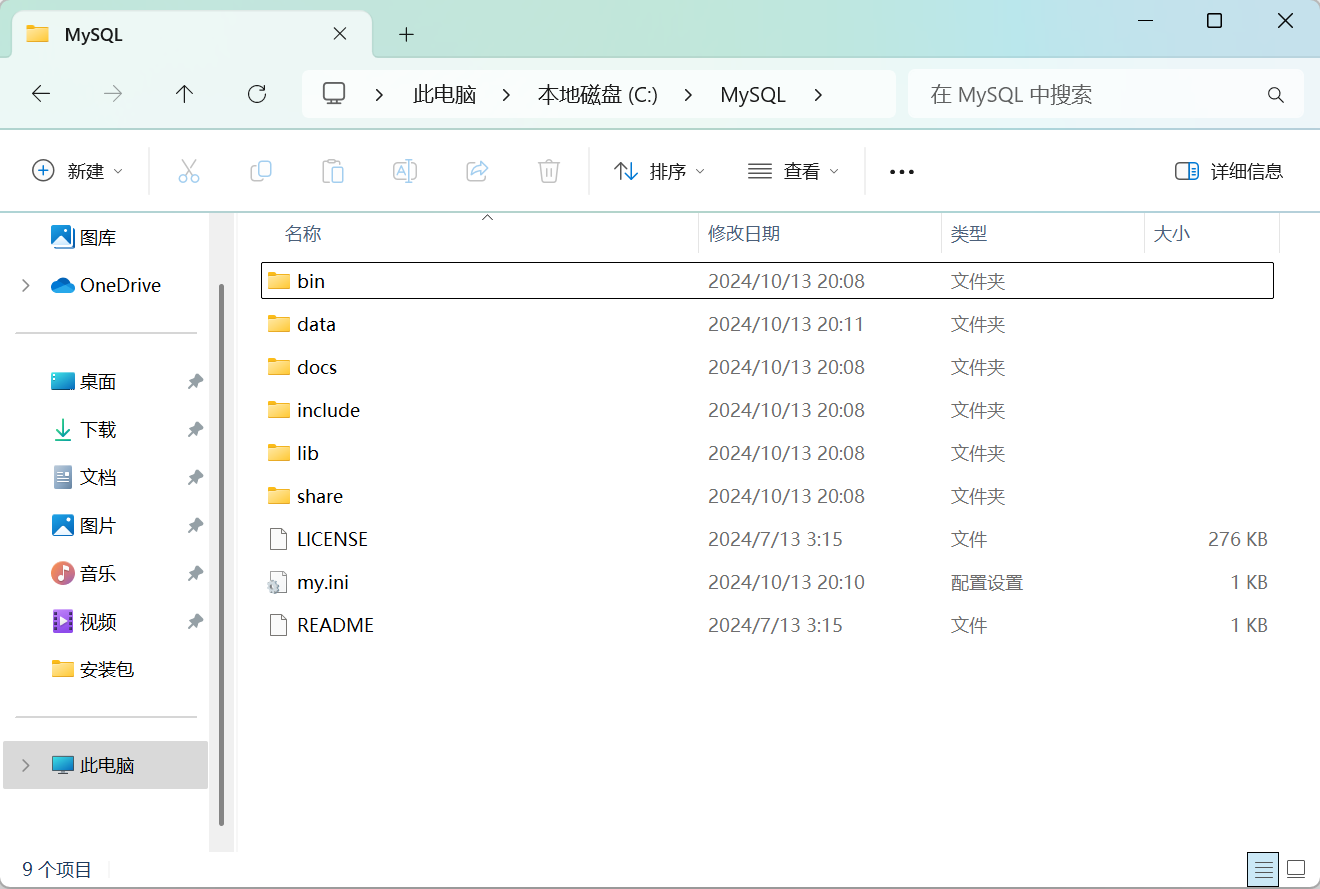Click MySQL in the address path

tap(753, 95)
